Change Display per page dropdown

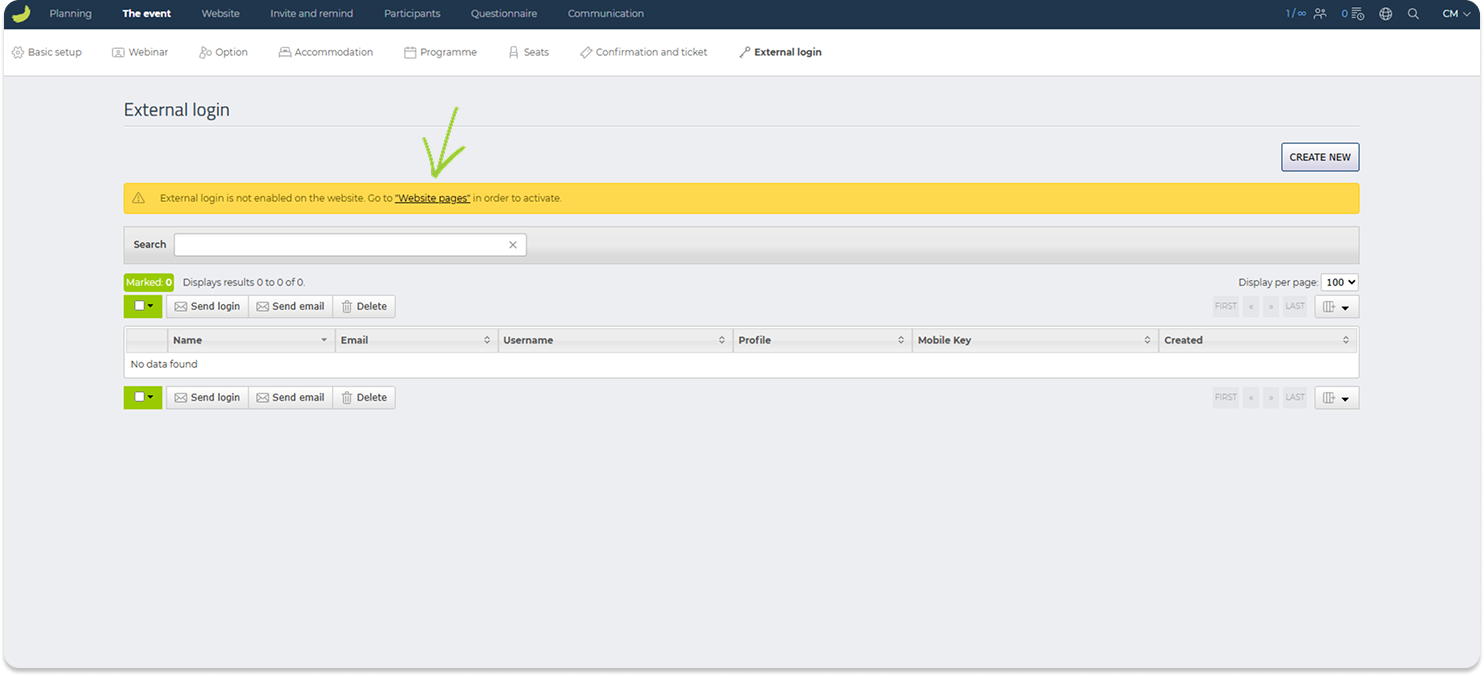point(1339,283)
